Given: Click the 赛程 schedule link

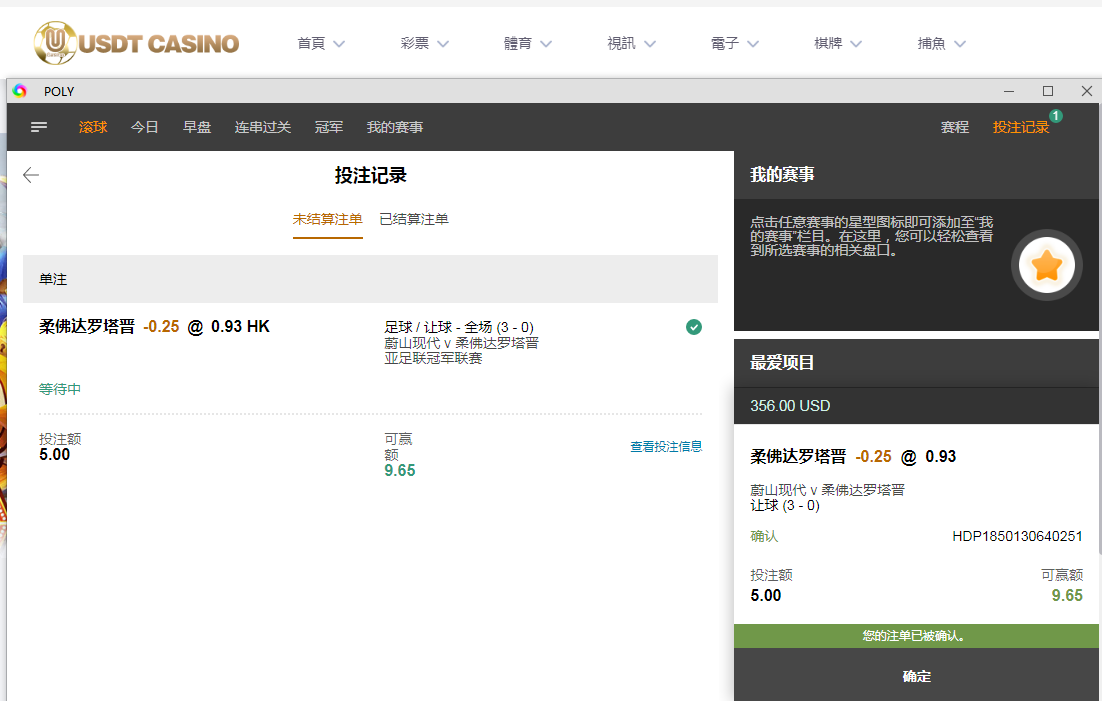Looking at the screenshot, I should coord(955,127).
